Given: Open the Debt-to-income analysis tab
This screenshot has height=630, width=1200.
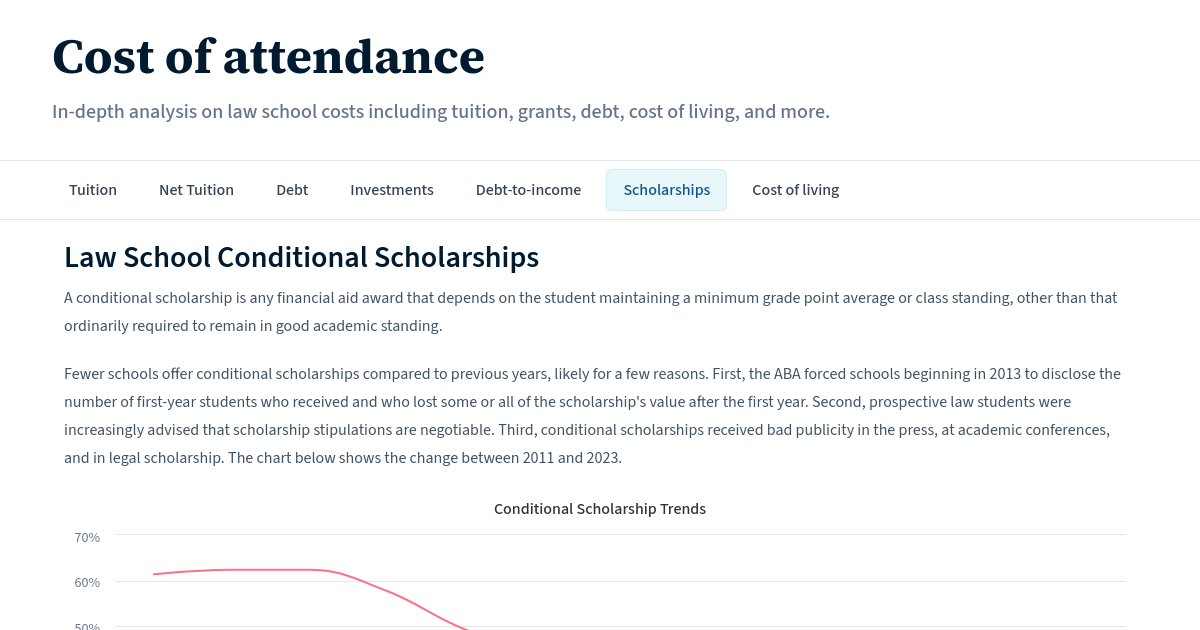Looking at the screenshot, I should 528,189.
